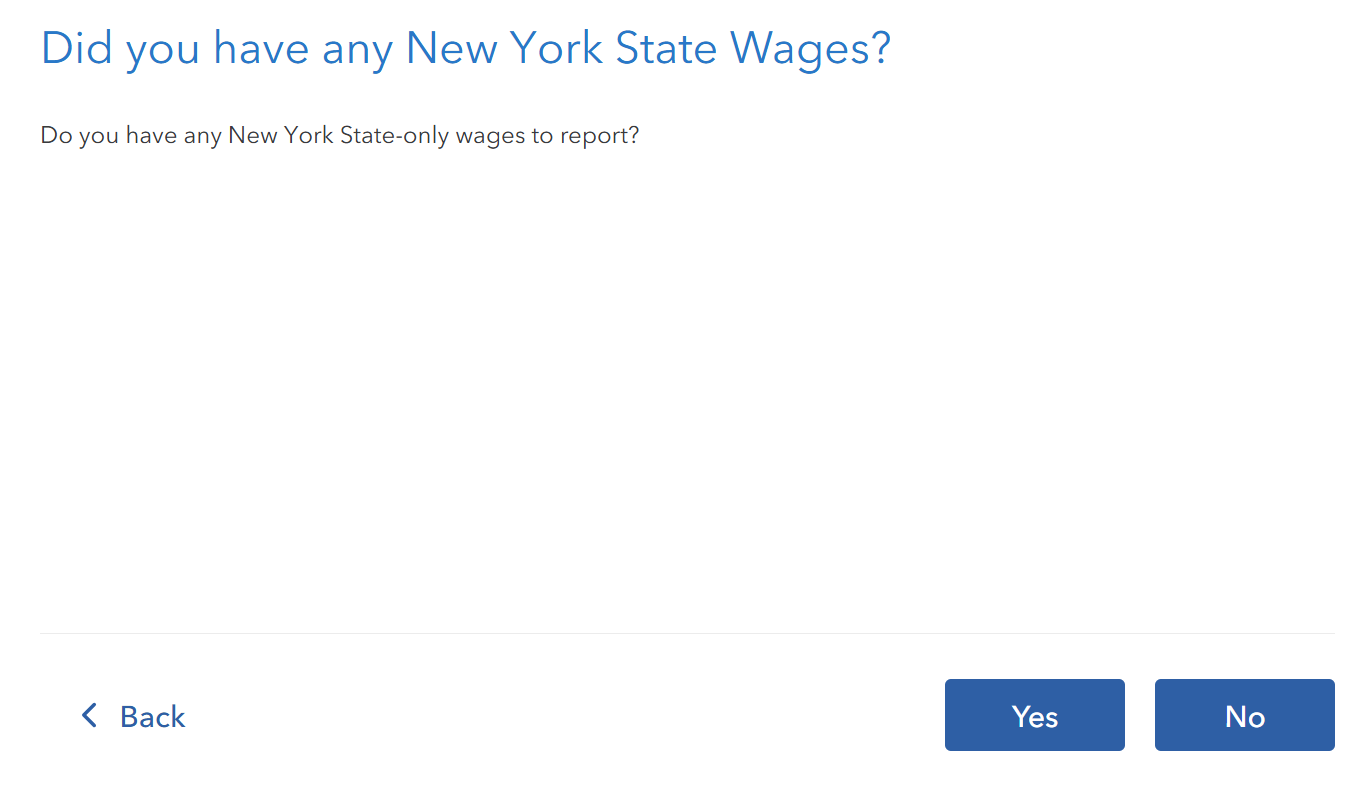Choose the blue Yes option
Screen dimensions: 1366x787
1034,715
